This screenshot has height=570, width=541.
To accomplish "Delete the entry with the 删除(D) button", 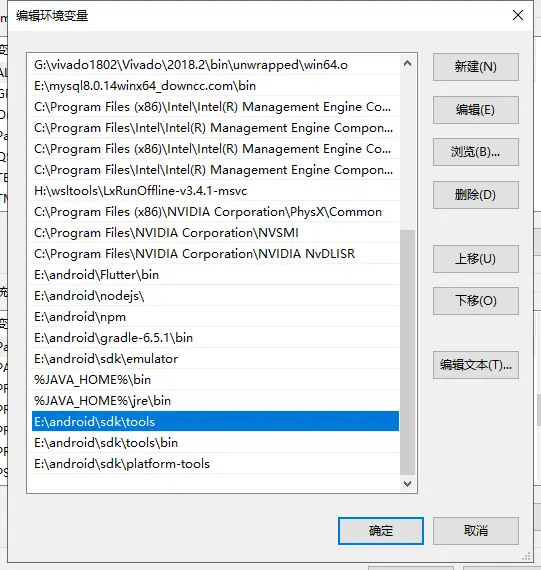I will (x=476, y=195).
